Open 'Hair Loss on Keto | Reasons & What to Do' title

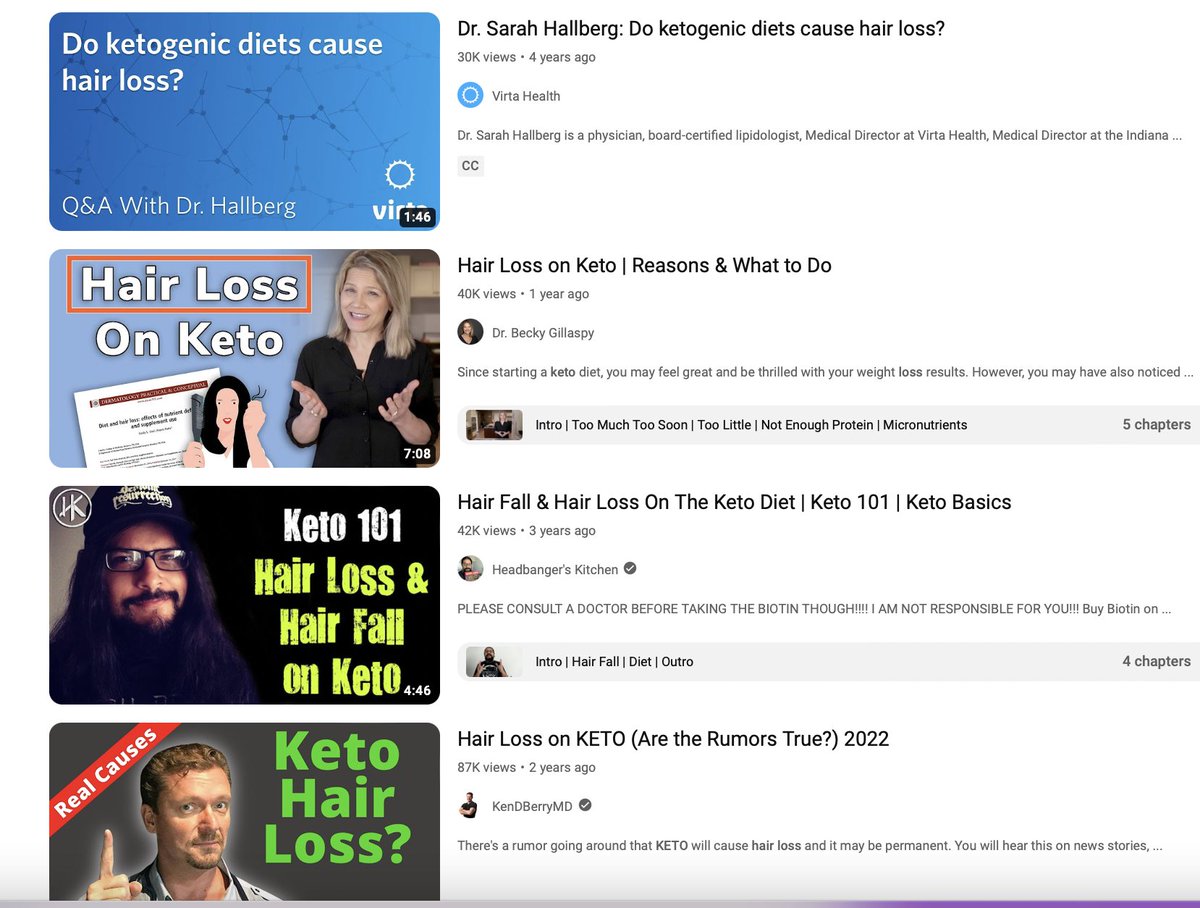tap(644, 265)
